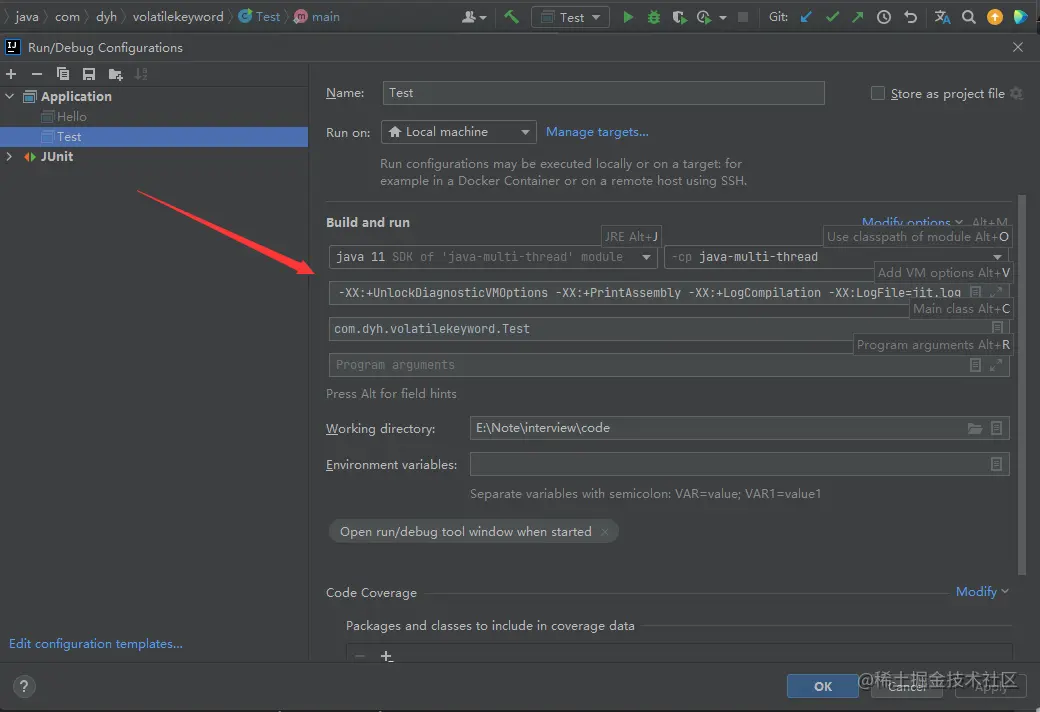This screenshot has width=1040, height=712.
Task: Expand the VM options field editor
Action: [996, 292]
